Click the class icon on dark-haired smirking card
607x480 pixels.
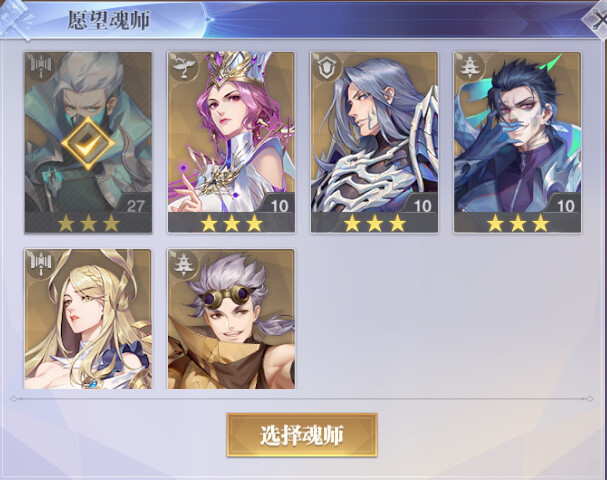pyautogui.click(x=470, y=67)
